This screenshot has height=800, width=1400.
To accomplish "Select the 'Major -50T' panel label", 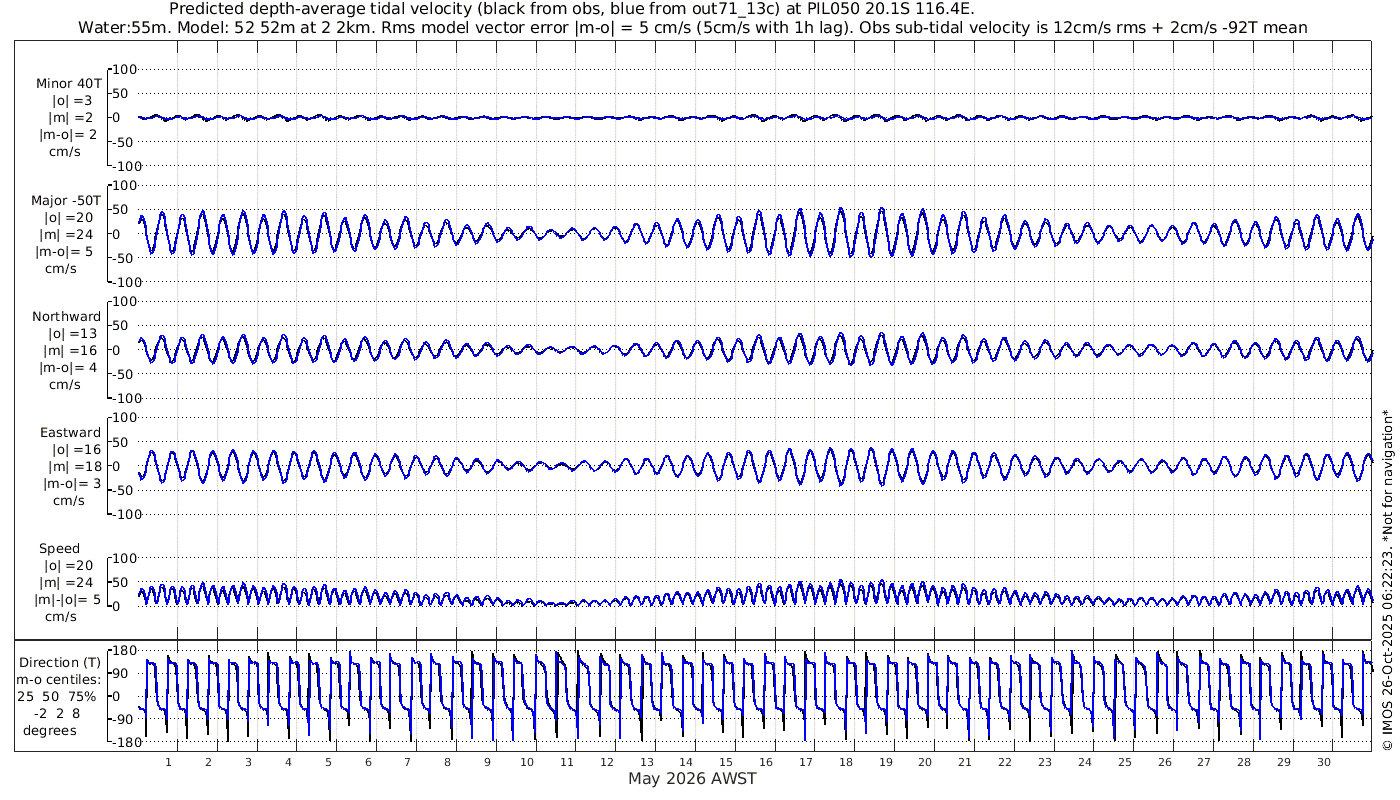I will [66, 200].
